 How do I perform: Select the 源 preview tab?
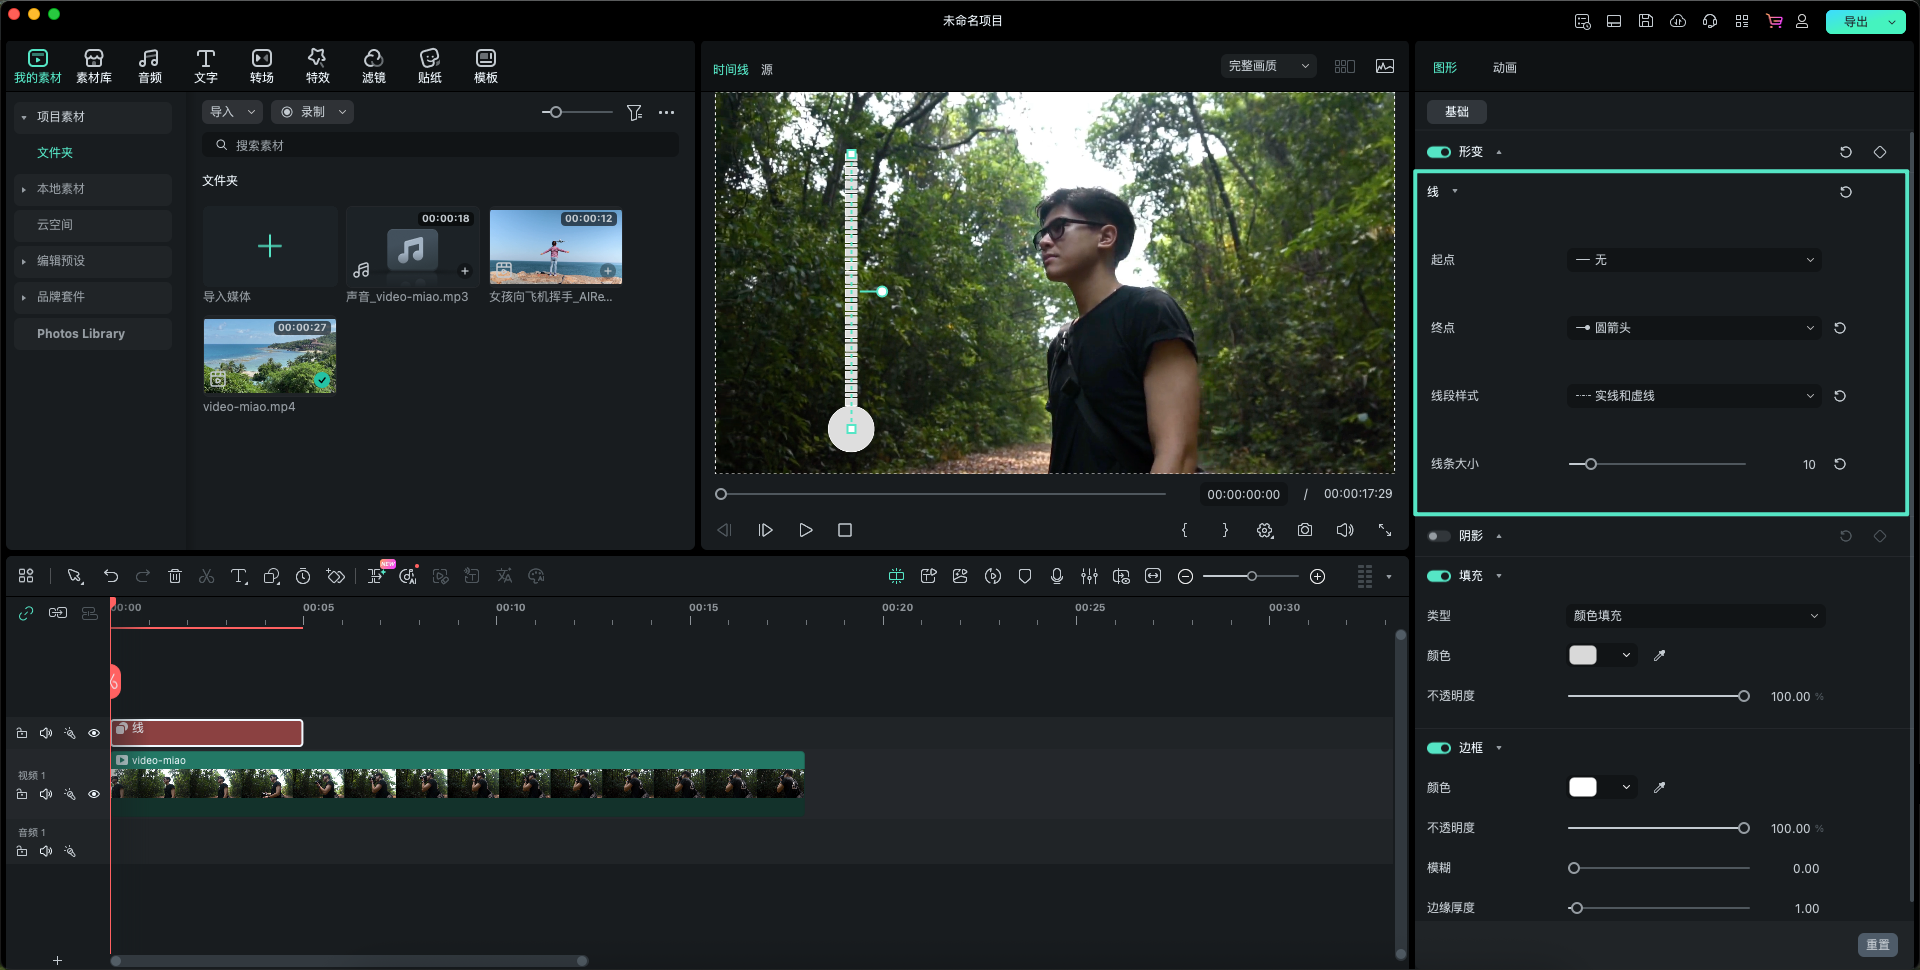click(x=767, y=70)
